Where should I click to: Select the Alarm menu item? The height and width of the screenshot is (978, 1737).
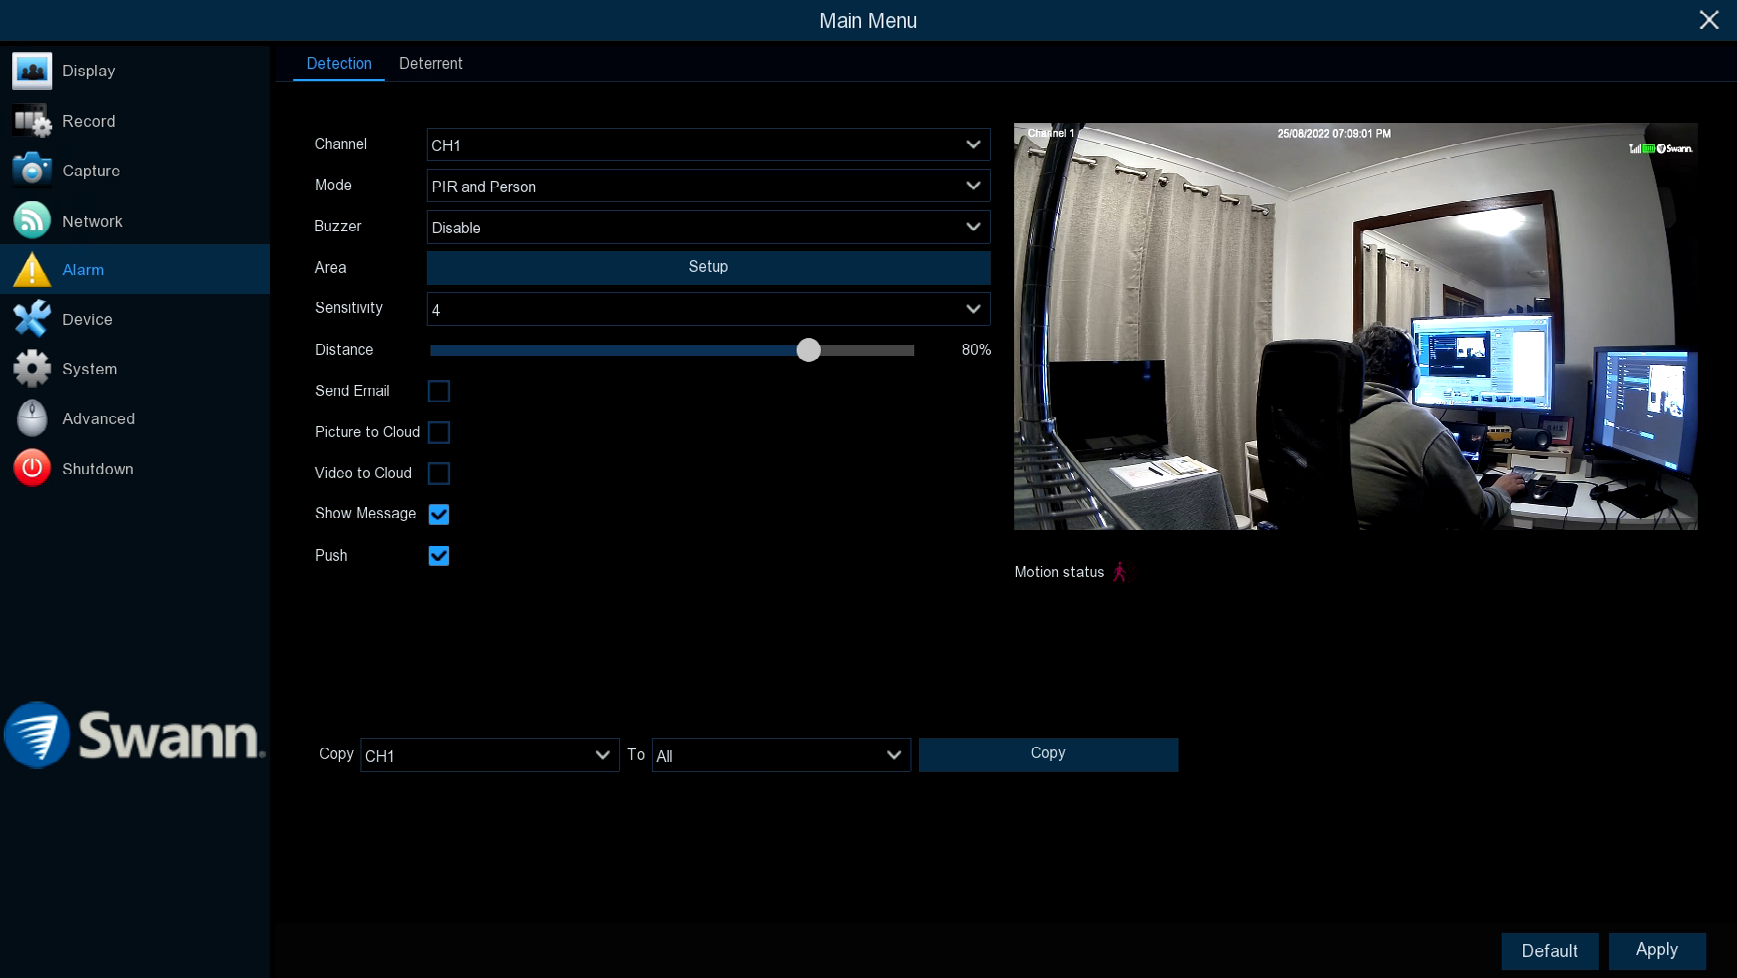click(x=135, y=269)
